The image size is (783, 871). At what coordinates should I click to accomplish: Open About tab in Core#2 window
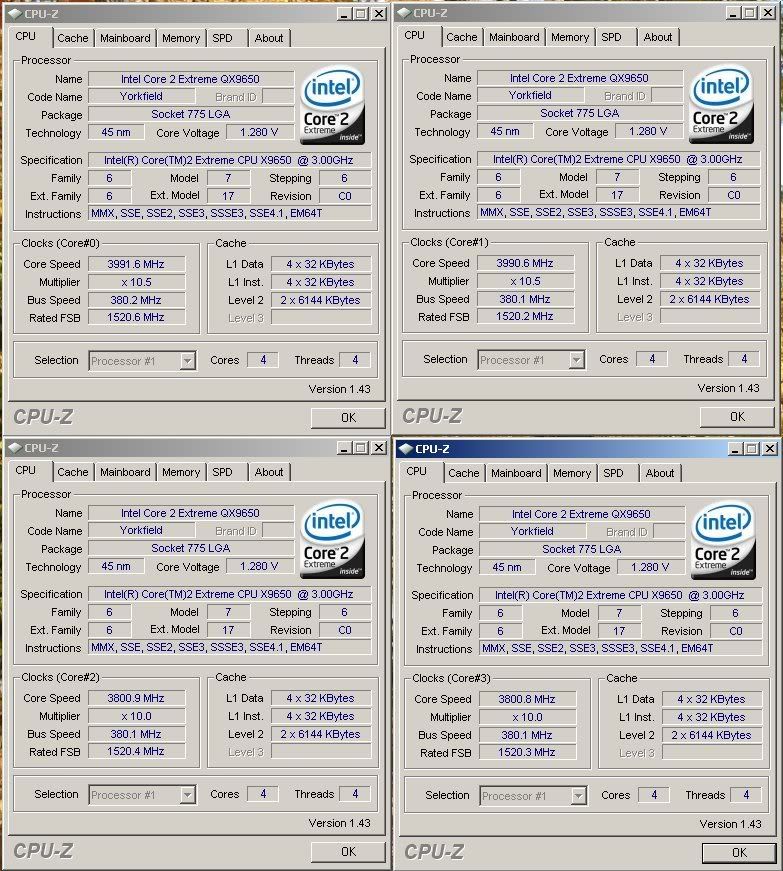coord(269,472)
